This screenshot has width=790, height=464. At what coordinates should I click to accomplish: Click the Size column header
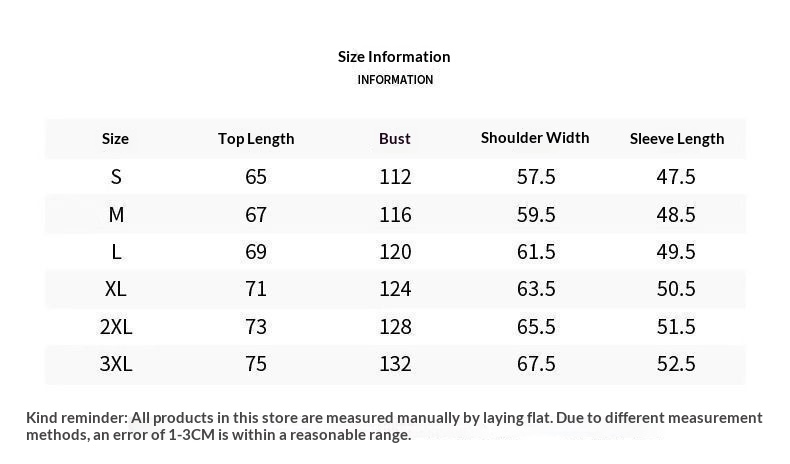[x=115, y=139]
